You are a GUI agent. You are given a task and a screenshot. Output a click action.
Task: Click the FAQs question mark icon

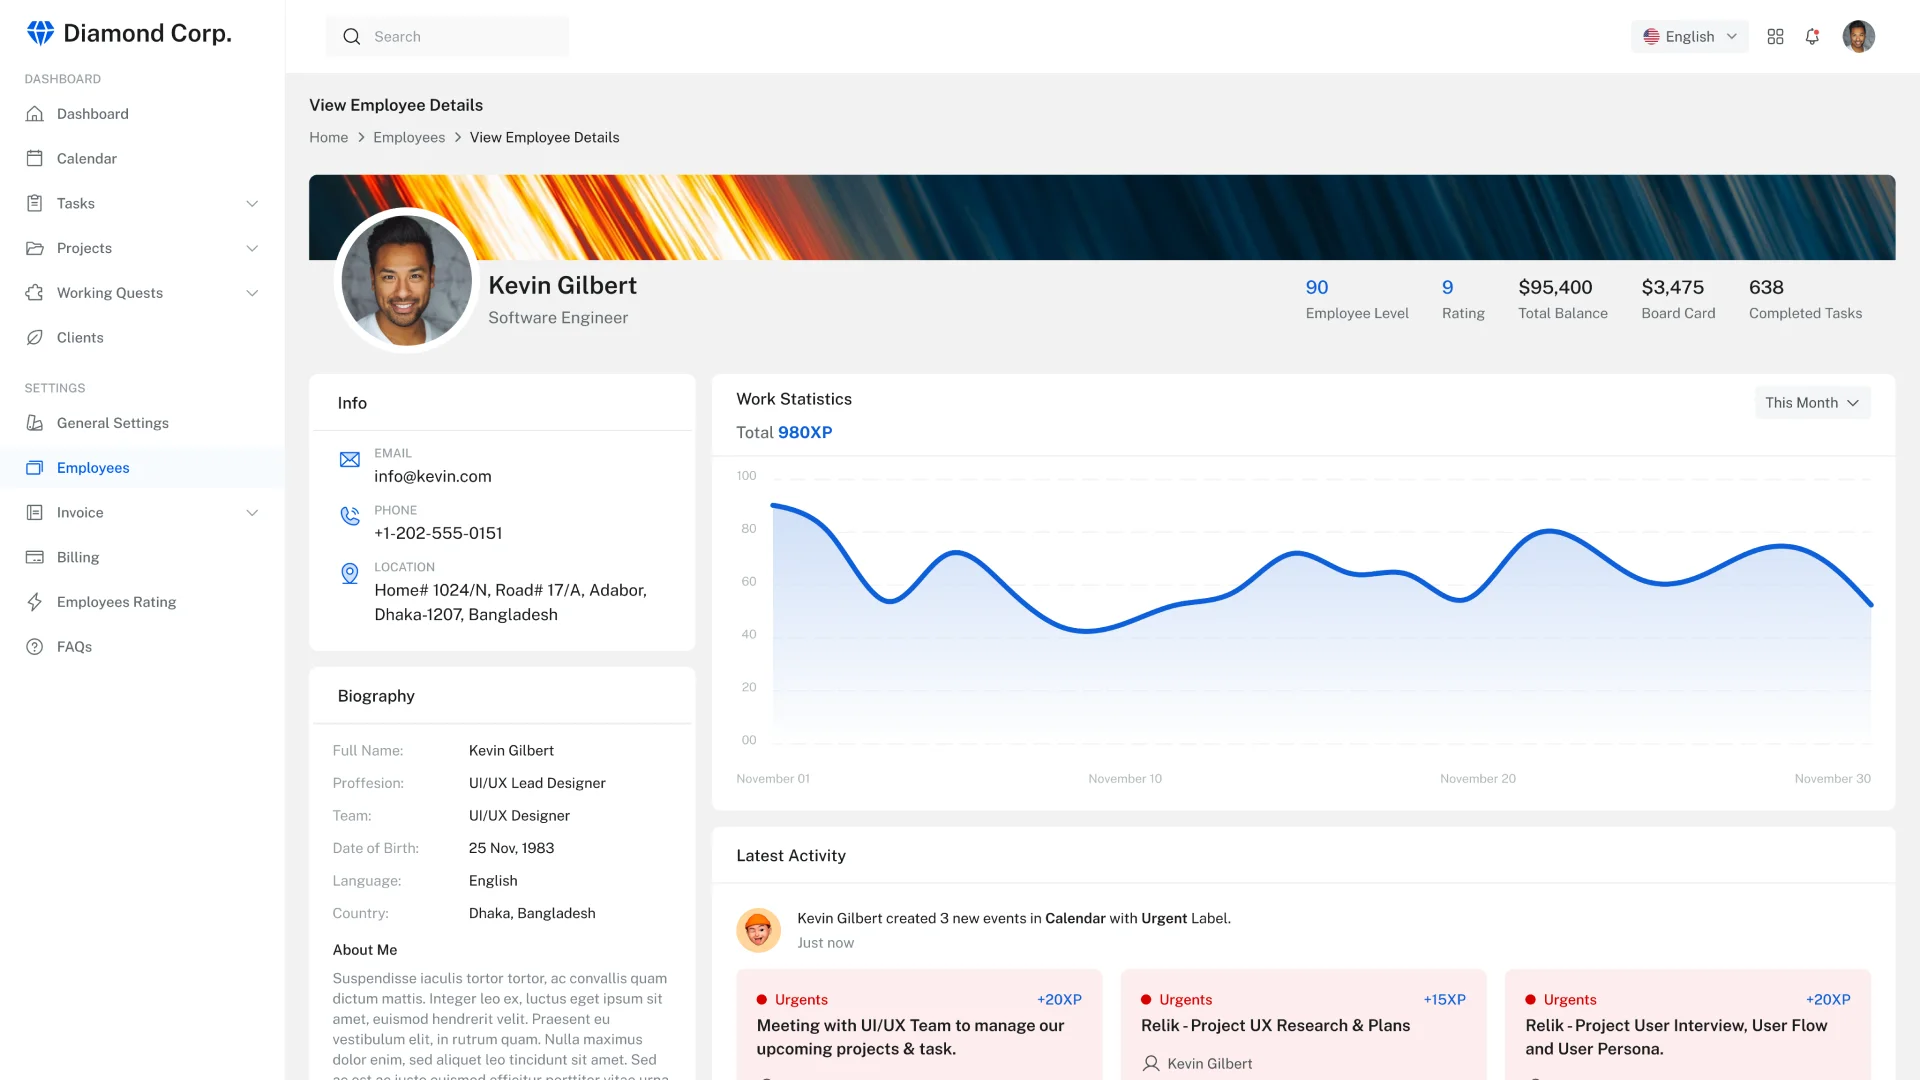click(x=35, y=647)
